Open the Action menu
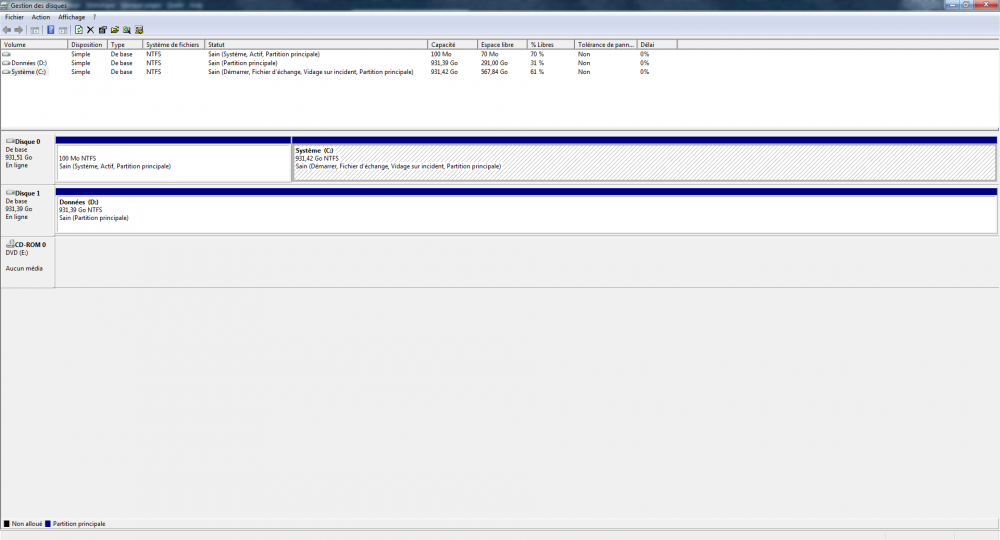The image size is (1000, 540). coord(41,17)
